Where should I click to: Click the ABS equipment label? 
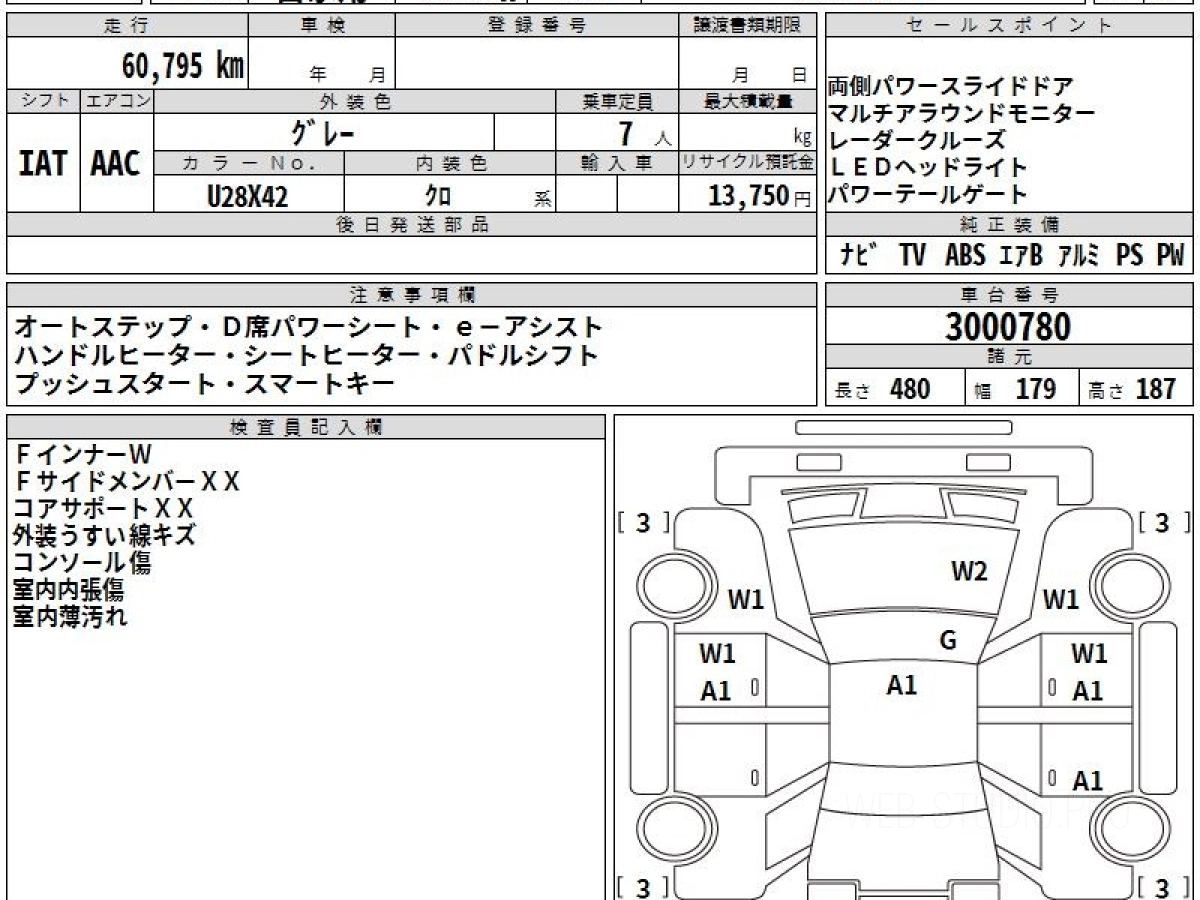tap(964, 256)
